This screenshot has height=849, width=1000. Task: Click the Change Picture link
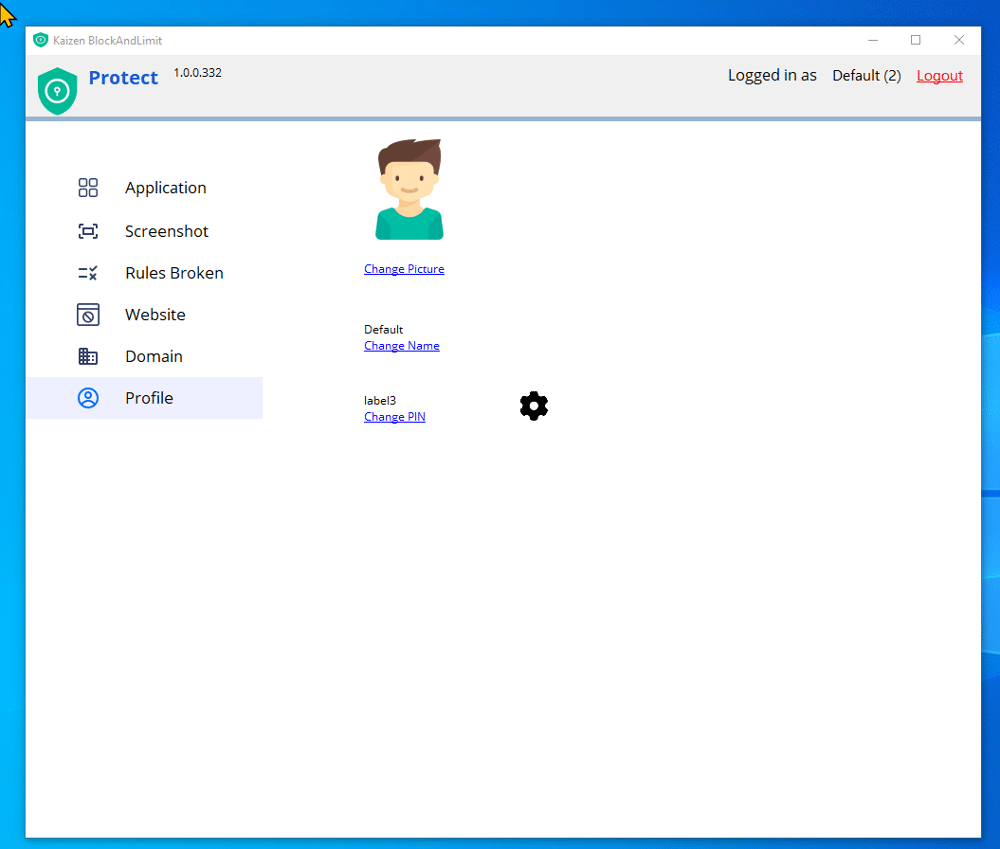pos(404,269)
